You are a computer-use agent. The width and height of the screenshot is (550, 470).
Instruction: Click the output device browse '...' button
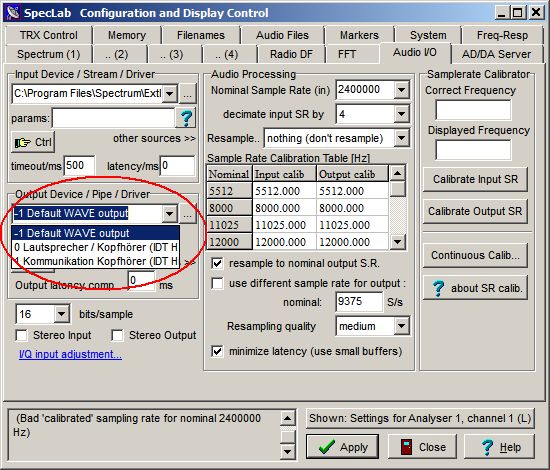point(187,213)
